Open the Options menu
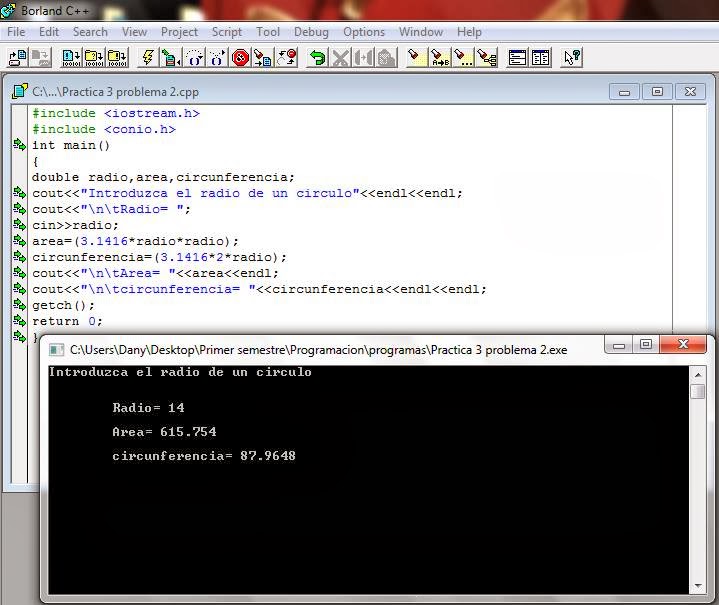Screen dimensions: 719x605 (x=364, y=32)
